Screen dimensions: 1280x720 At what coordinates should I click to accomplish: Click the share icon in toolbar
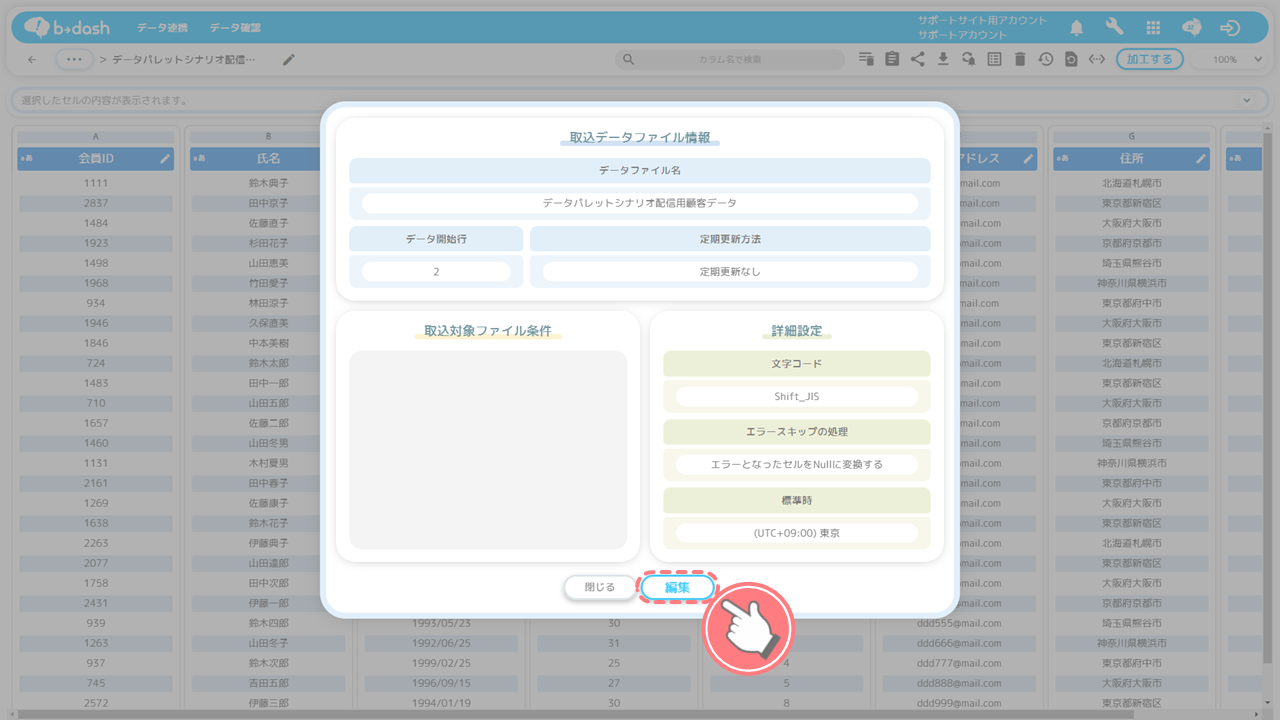(x=917, y=59)
